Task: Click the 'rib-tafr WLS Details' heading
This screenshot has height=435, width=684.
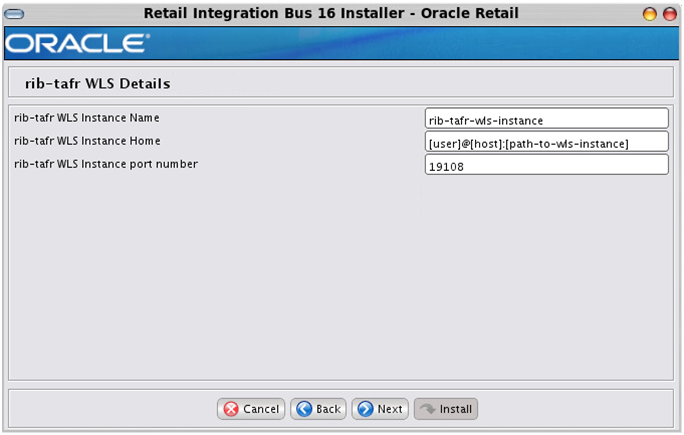Action: 98,83
